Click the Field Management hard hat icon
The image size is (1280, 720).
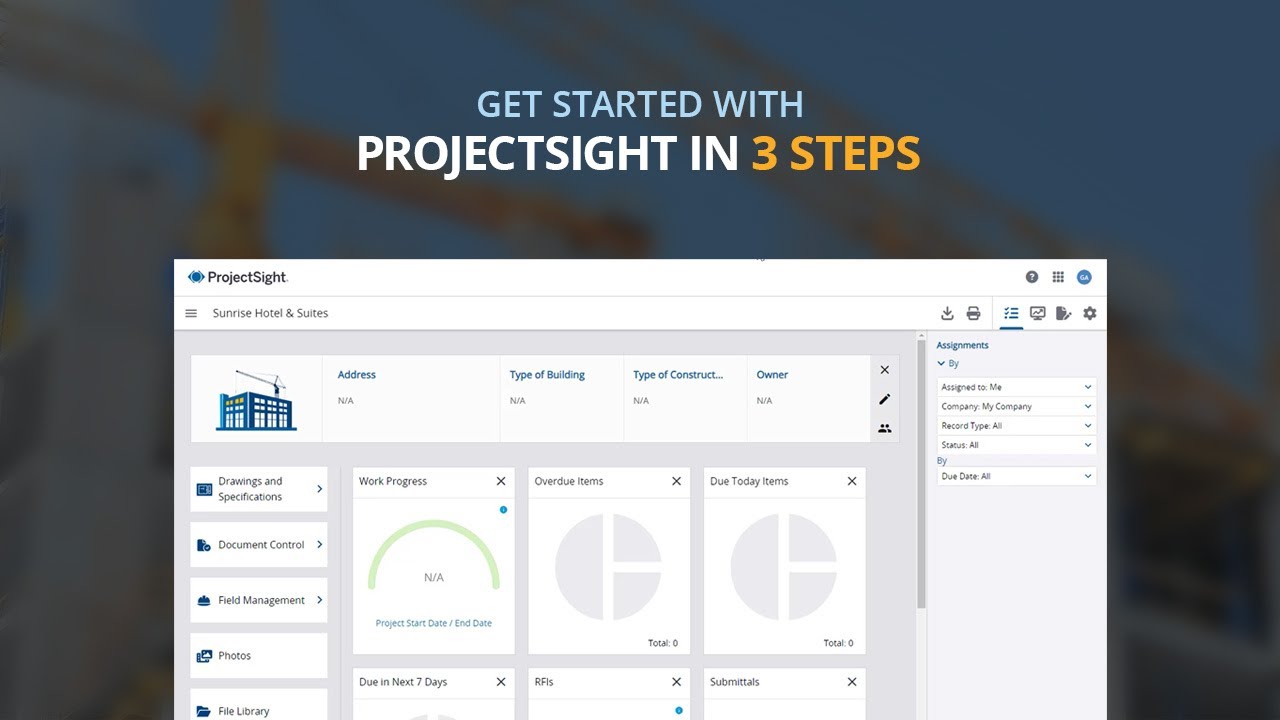[x=204, y=600]
